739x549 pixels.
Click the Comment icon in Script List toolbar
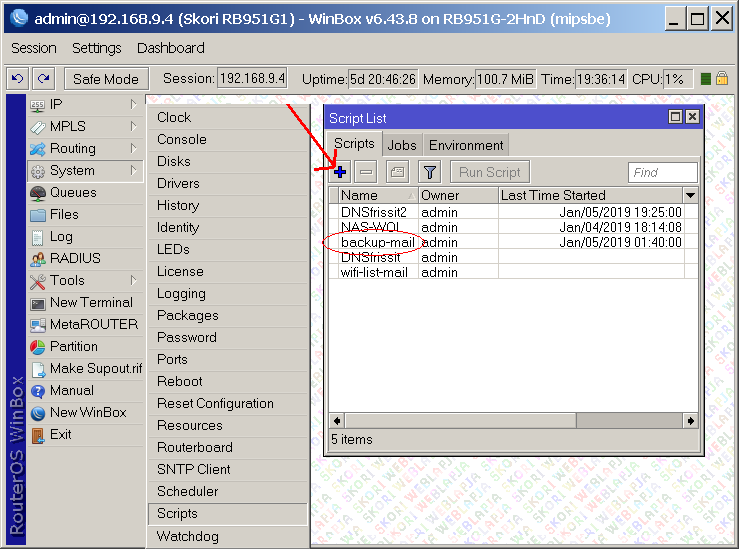tap(397, 172)
